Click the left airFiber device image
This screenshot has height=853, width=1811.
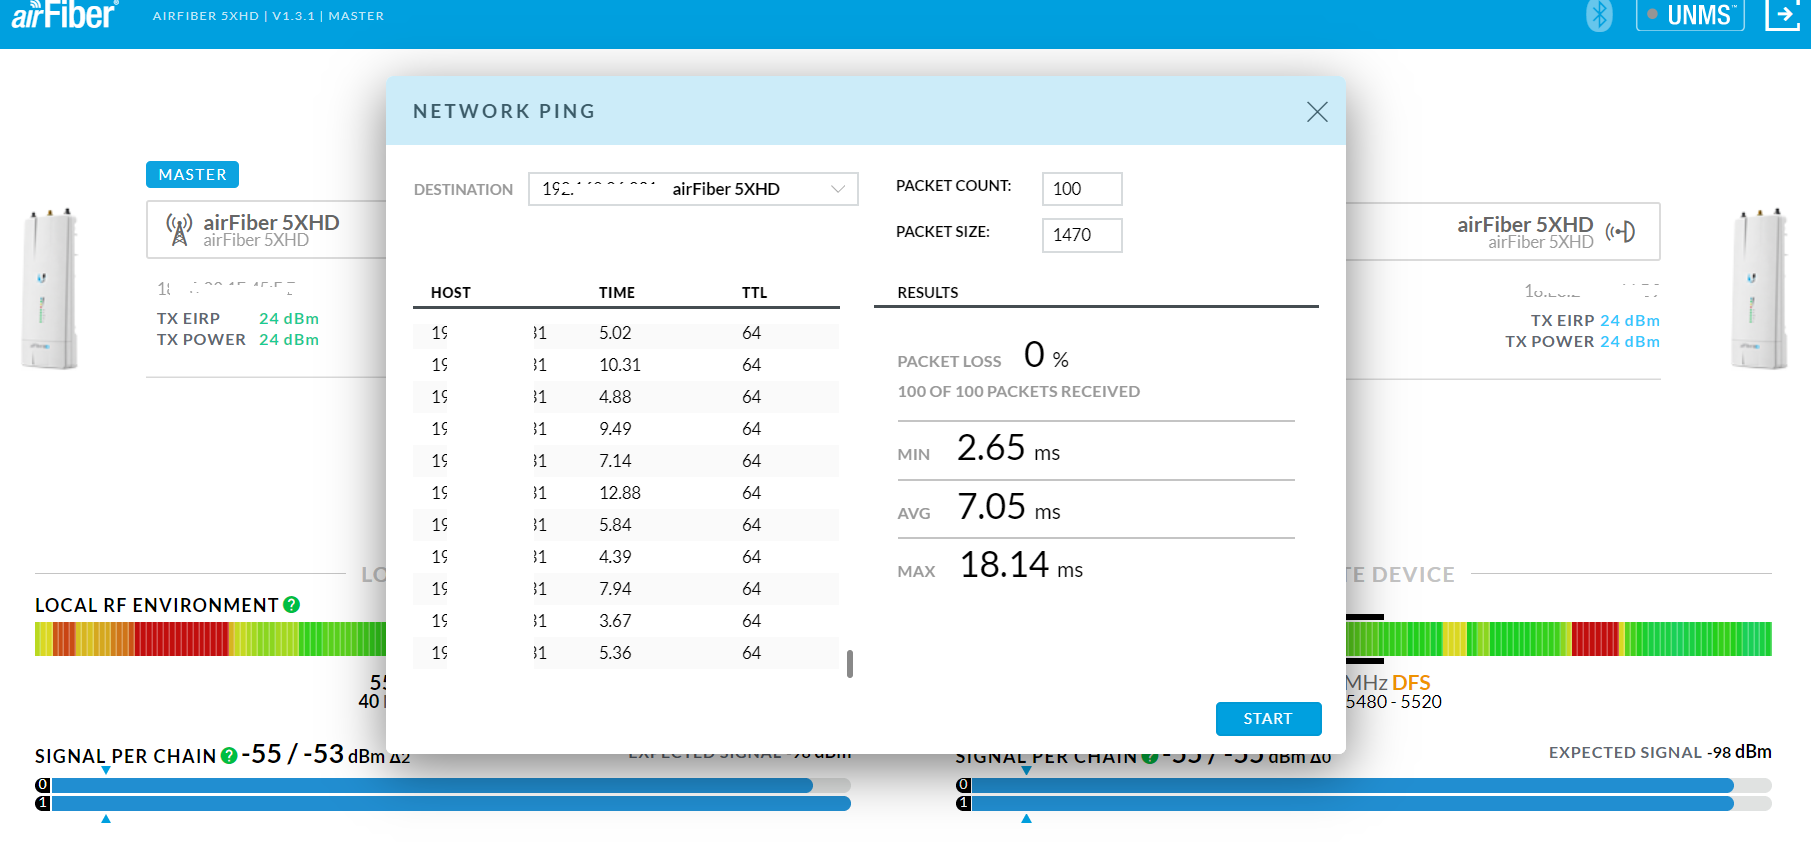49,289
